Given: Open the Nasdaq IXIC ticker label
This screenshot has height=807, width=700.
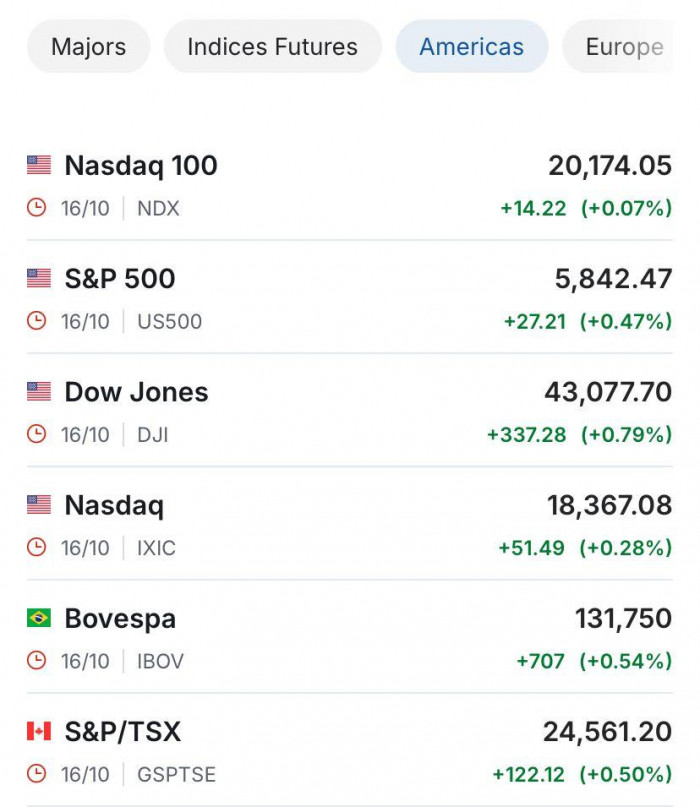Looking at the screenshot, I should (x=156, y=548).
